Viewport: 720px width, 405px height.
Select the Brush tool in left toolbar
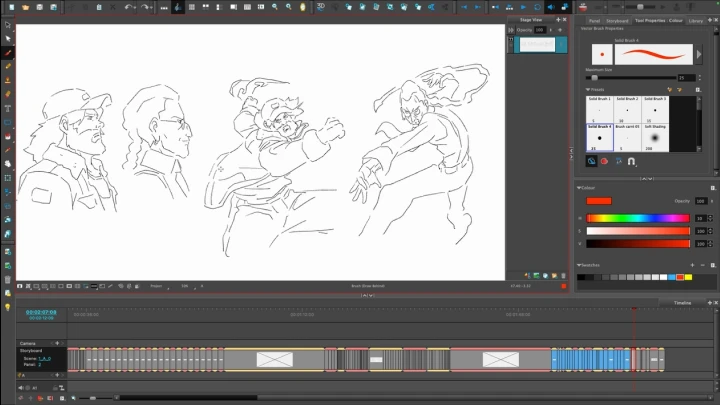click(7, 53)
